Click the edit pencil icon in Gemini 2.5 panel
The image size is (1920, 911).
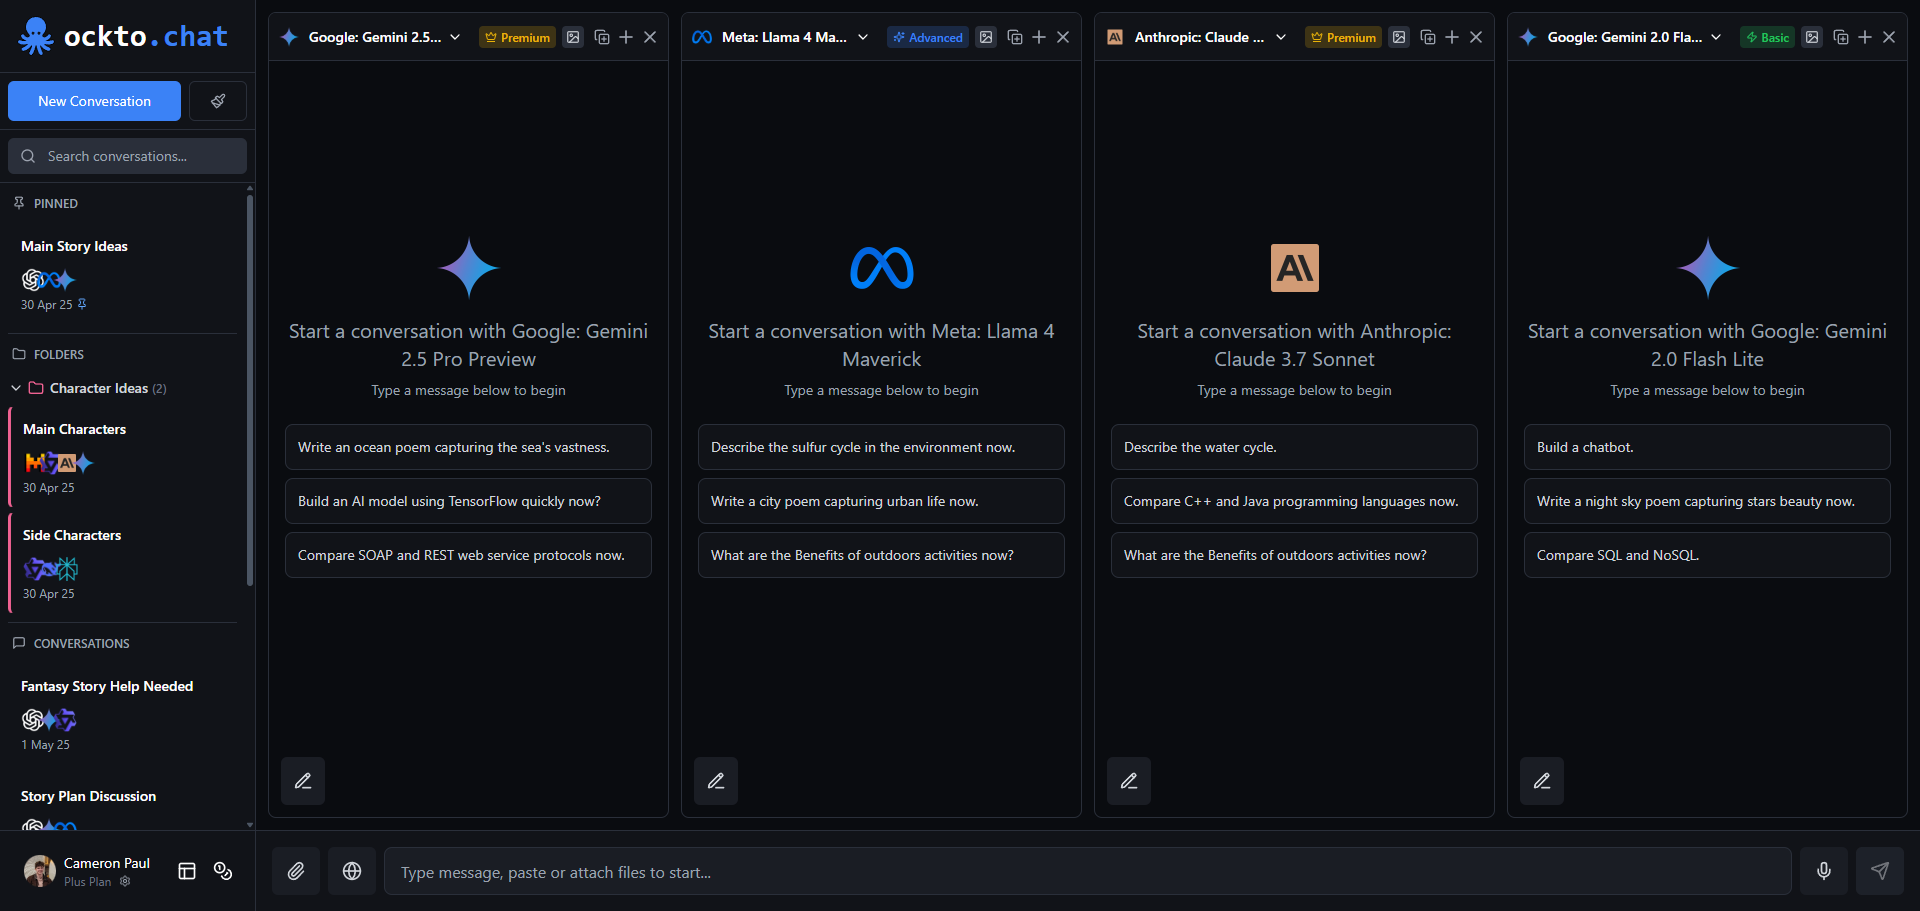[x=303, y=781]
